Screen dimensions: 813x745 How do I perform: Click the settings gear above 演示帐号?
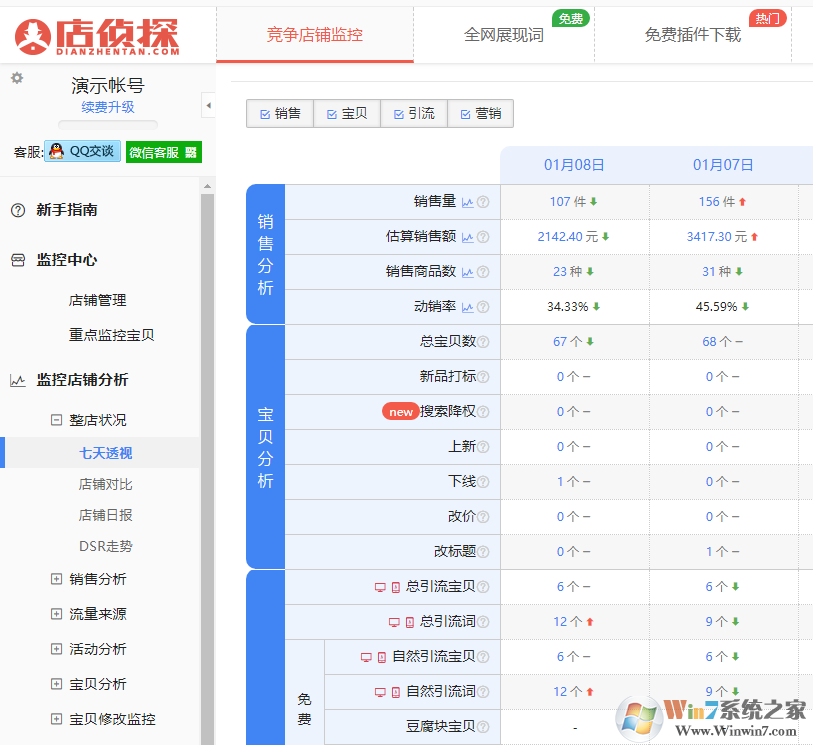click(17, 78)
